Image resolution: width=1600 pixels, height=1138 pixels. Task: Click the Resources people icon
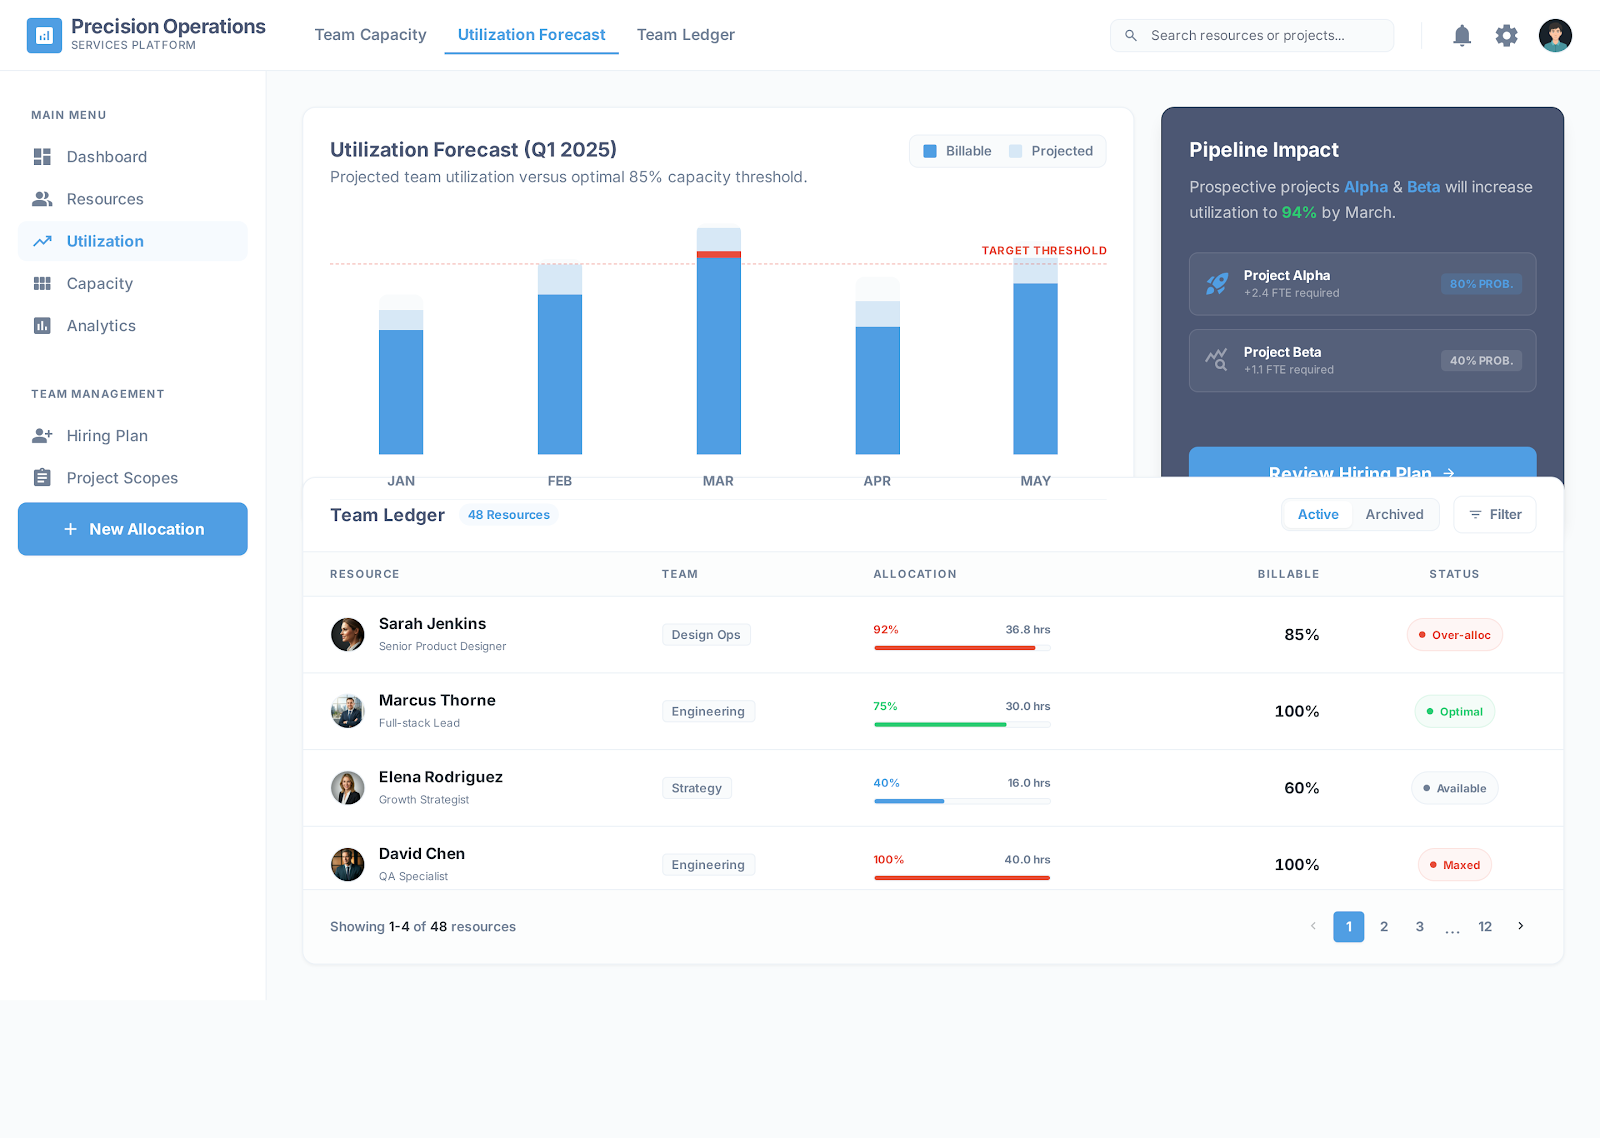click(x=42, y=199)
